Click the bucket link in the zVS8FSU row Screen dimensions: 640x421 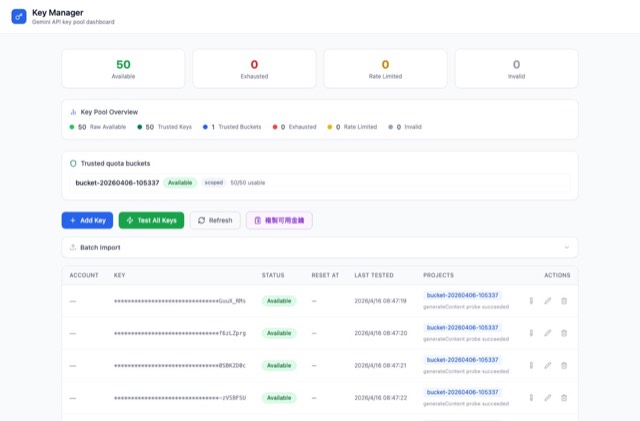tap(462, 392)
